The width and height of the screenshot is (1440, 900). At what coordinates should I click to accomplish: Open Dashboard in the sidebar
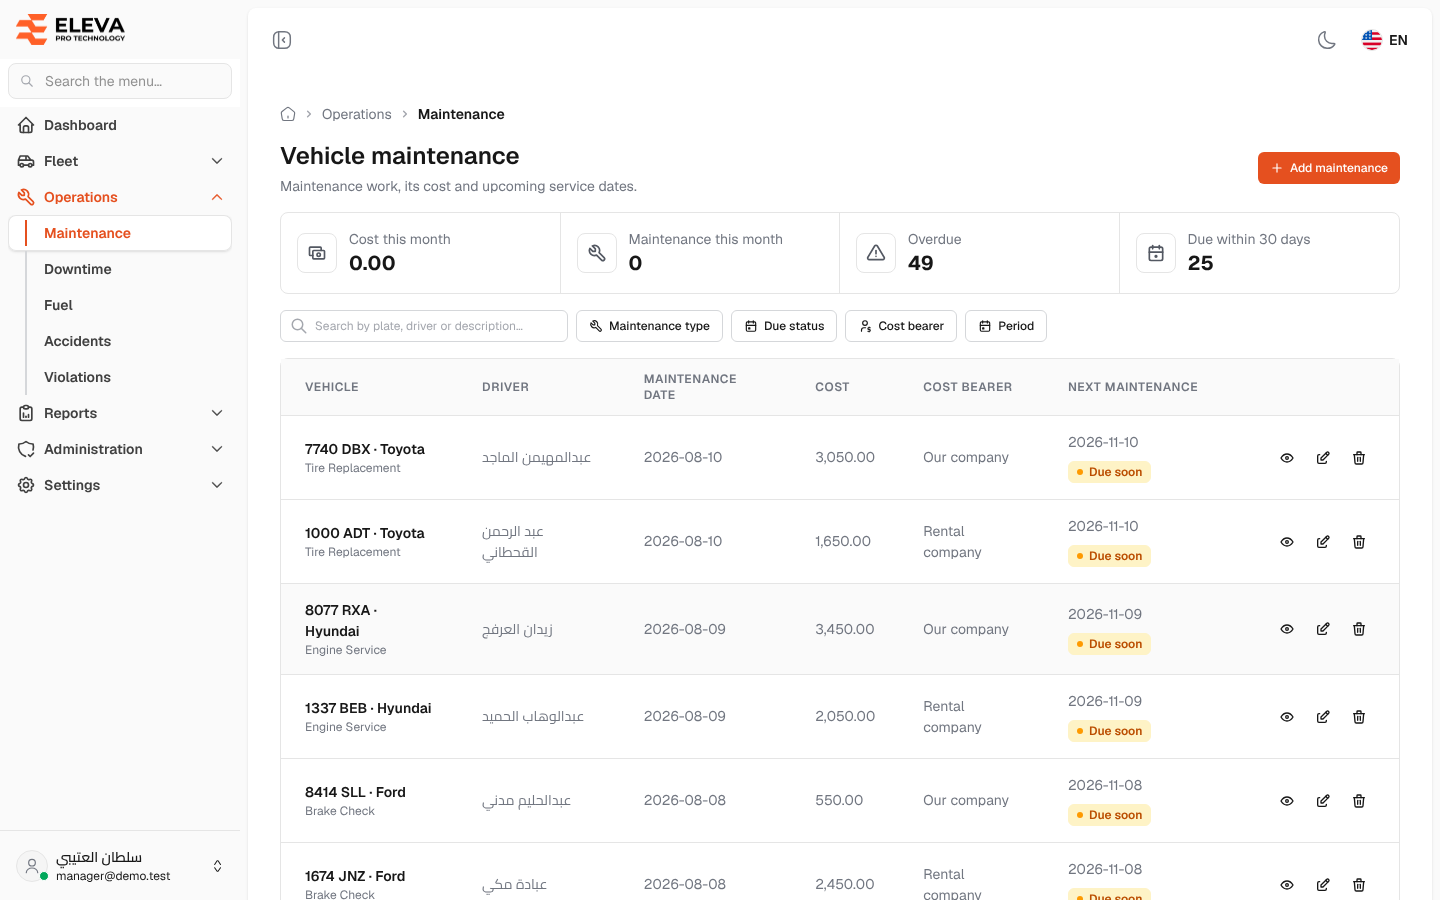120,125
